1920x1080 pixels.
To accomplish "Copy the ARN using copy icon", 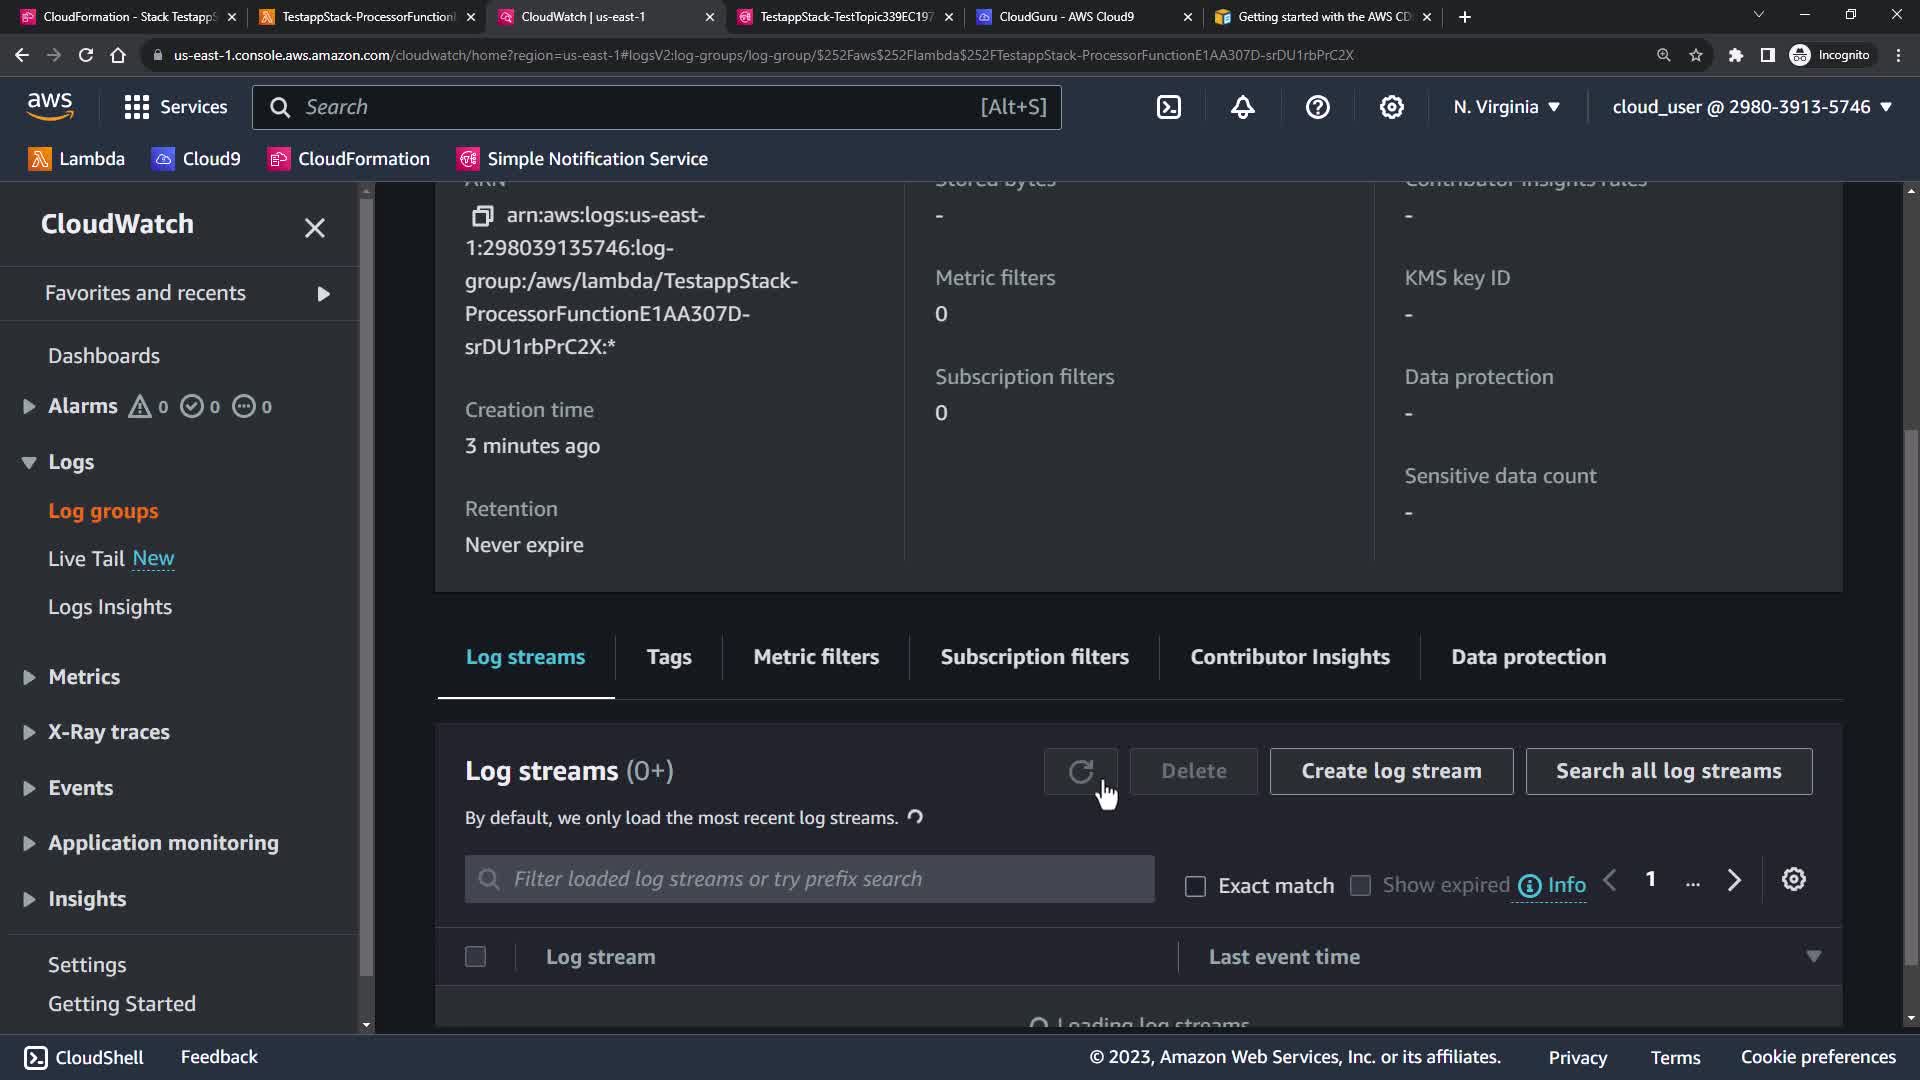I will point(482,215).
